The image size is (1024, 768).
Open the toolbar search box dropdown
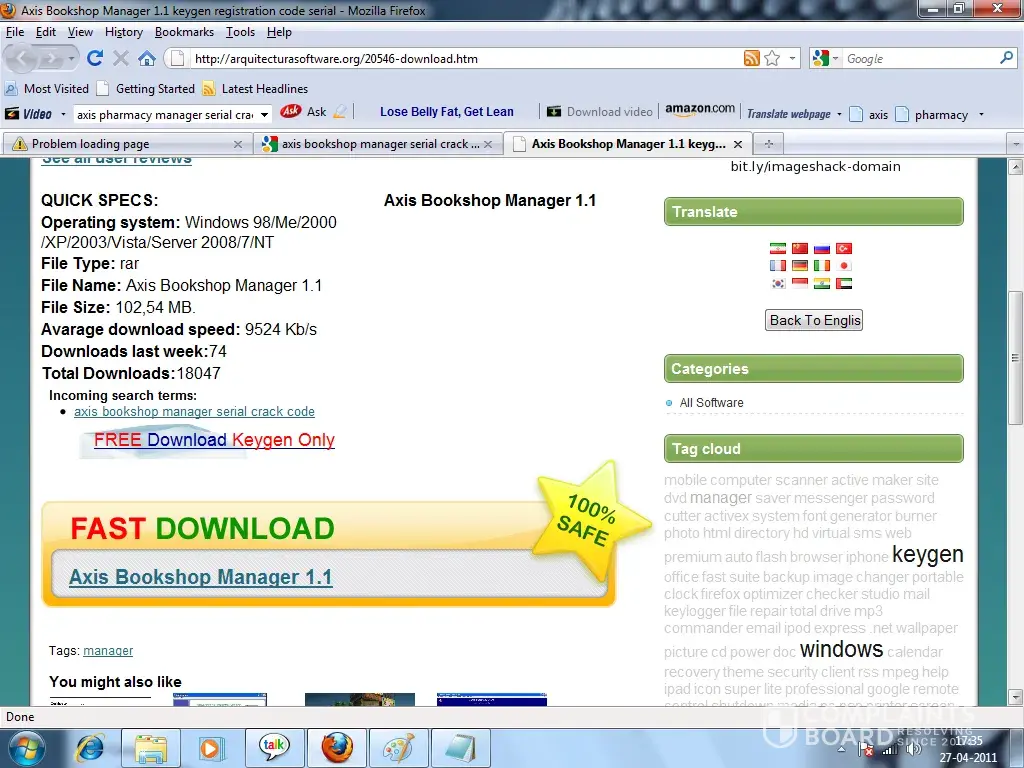[x=264, y=115]
